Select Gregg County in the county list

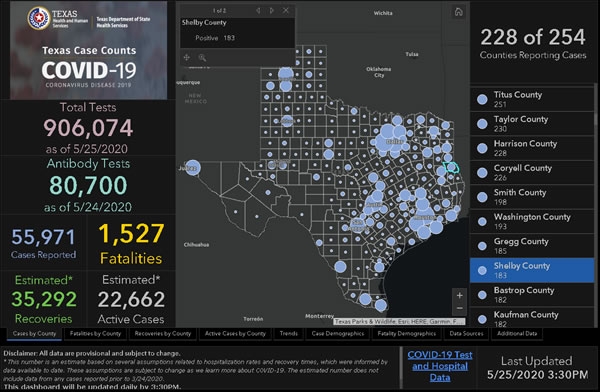point(532,246)
